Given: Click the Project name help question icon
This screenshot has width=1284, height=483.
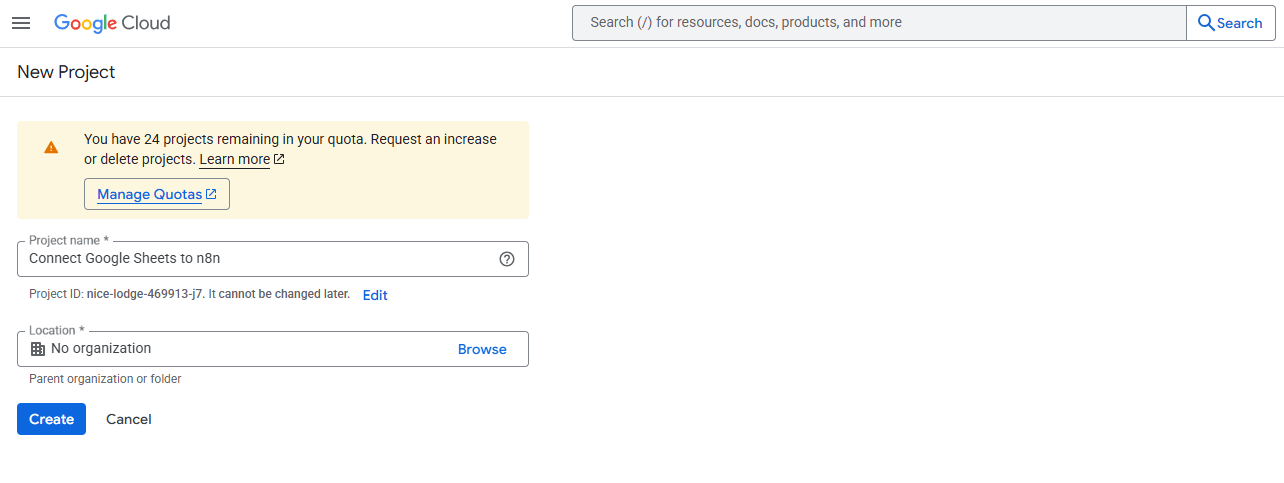Looking at the screenshot, I should pyautogui.click(x=507, y=259).
